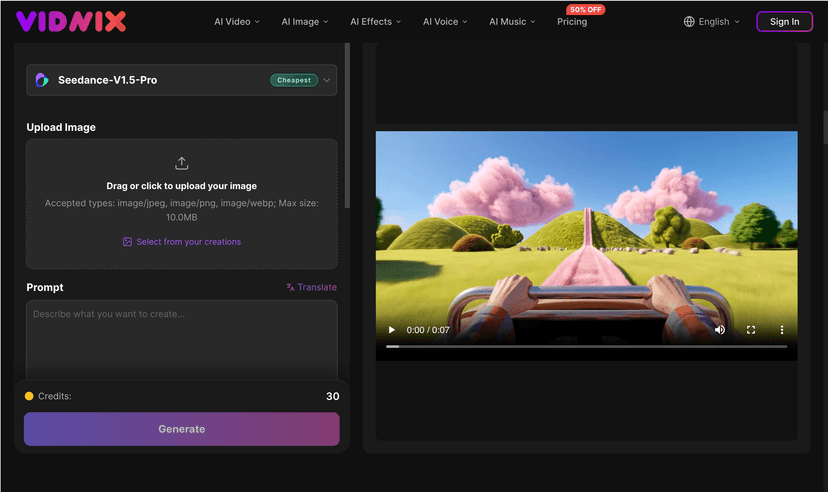Click the creations picture icon

pos(127,242)
